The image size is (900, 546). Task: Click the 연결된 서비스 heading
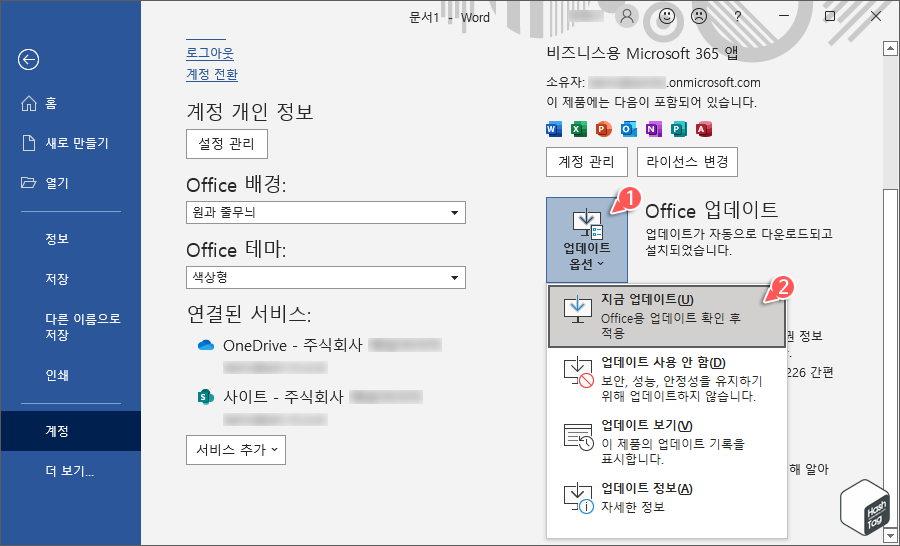(249, 313)
